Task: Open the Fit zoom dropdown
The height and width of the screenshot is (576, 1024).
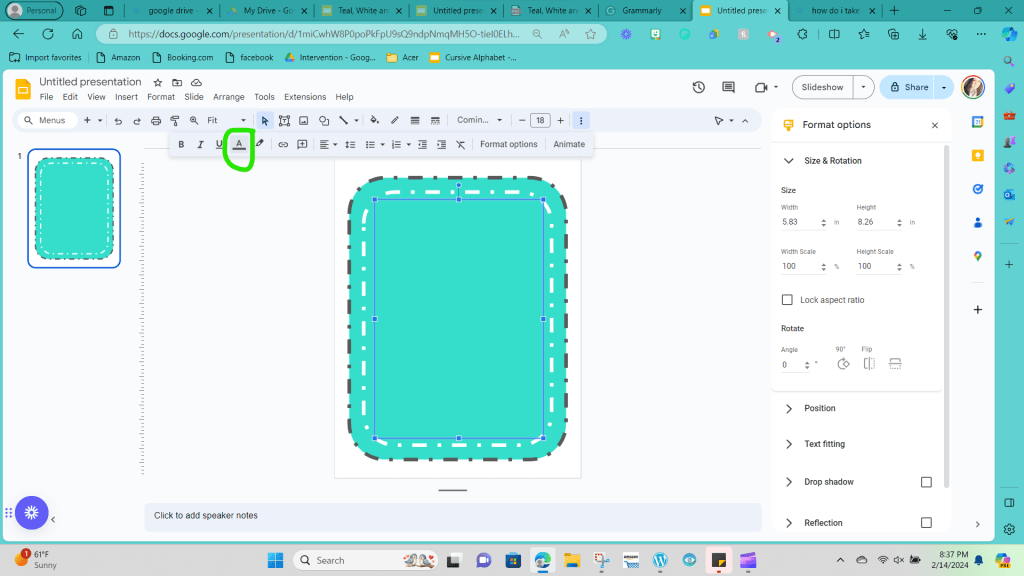Action: (x=226, y=120)
